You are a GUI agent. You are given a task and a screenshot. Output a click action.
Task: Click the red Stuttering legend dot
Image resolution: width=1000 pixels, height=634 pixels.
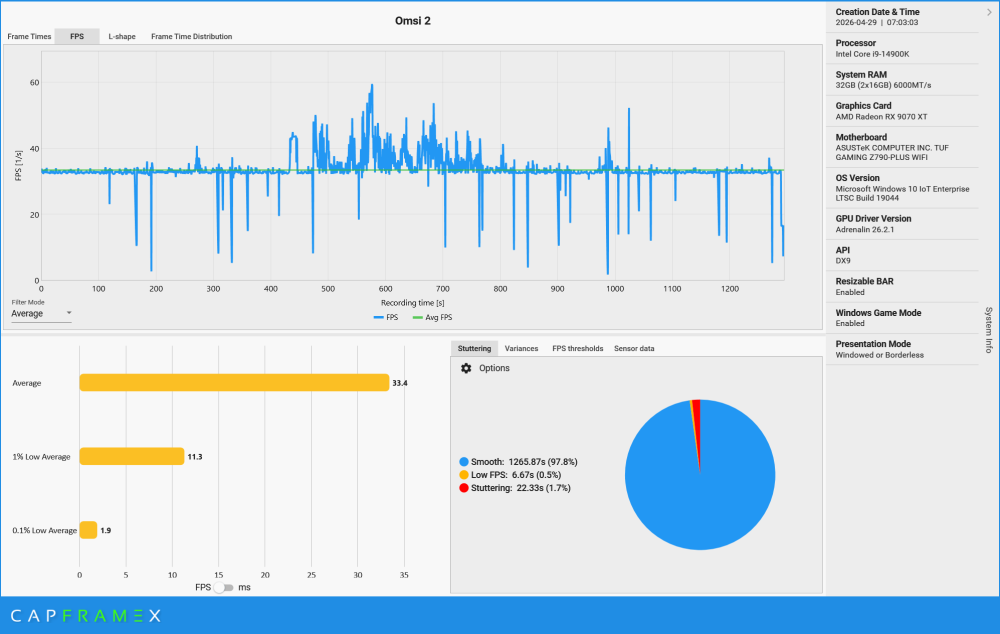[x=464, y=488]
